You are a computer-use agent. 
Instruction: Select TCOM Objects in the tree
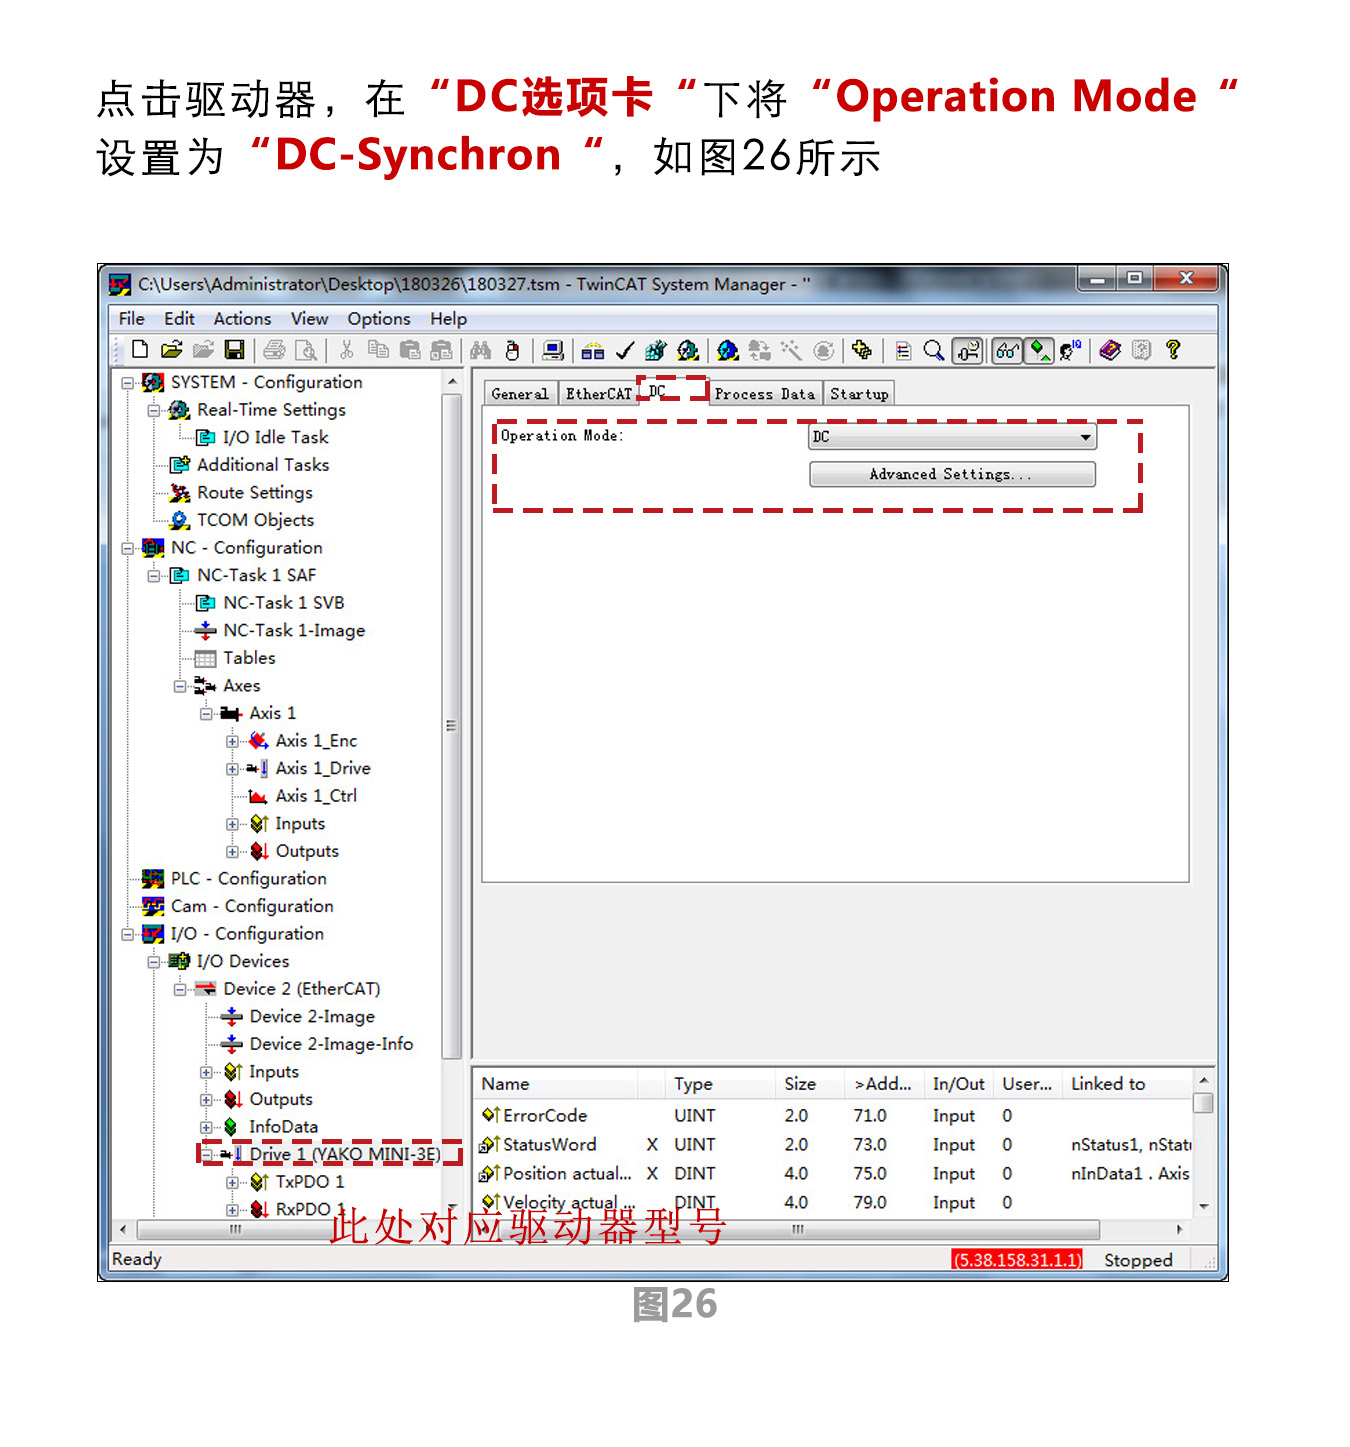[255, 520]
